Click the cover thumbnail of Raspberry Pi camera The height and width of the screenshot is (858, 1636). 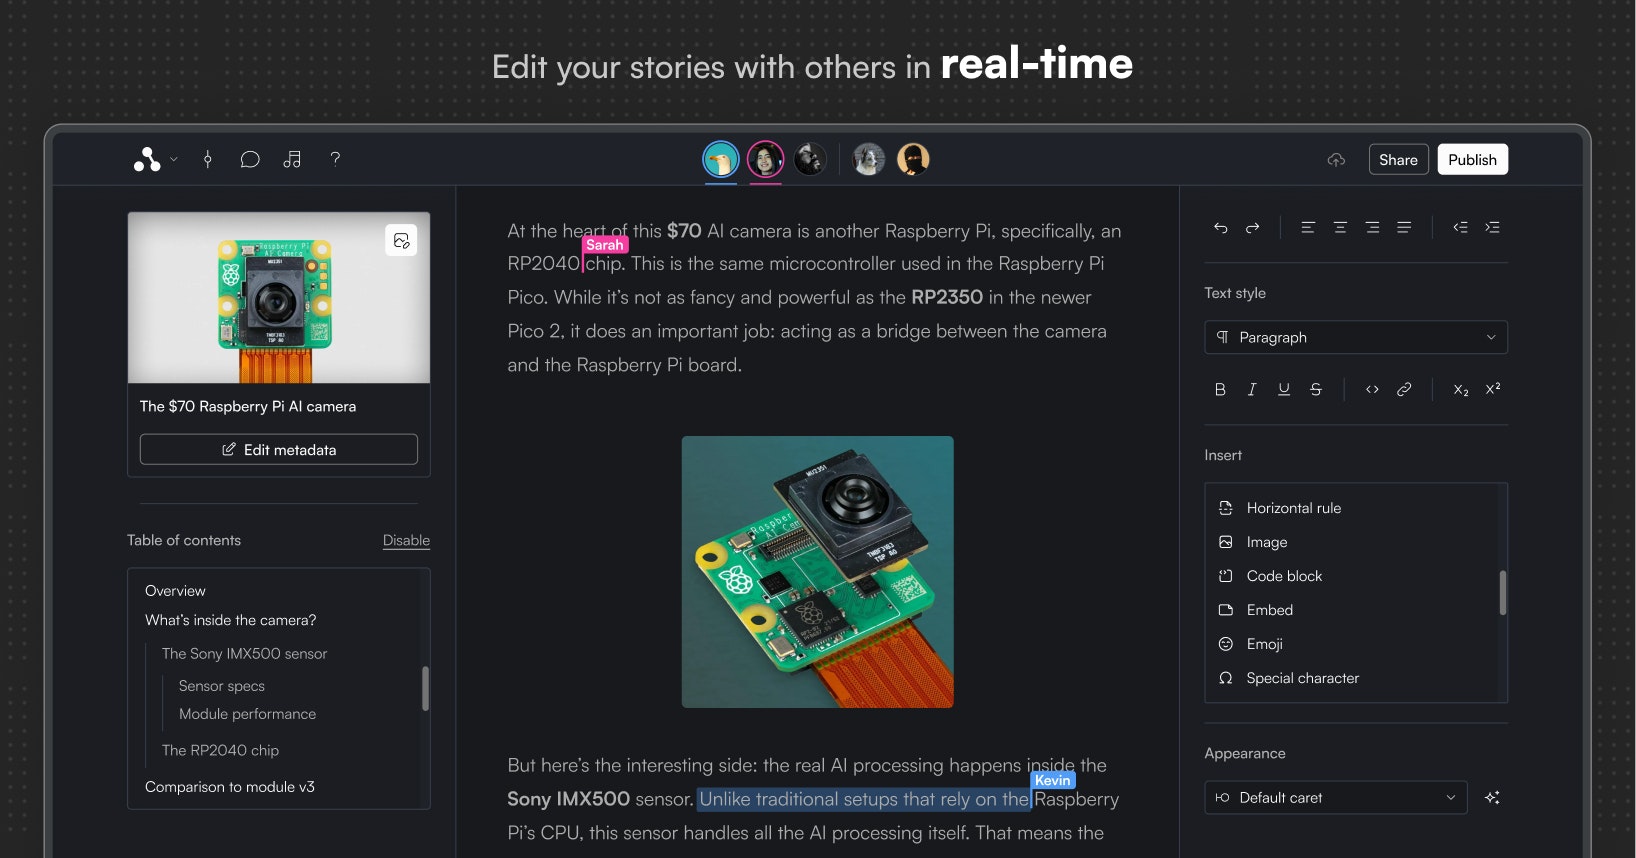click(x=279, y=298)
